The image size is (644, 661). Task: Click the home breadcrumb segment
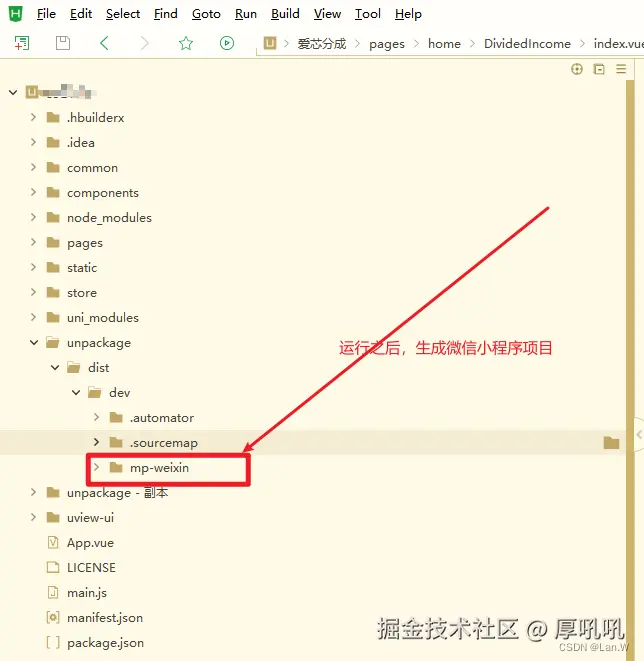[444, 43]
